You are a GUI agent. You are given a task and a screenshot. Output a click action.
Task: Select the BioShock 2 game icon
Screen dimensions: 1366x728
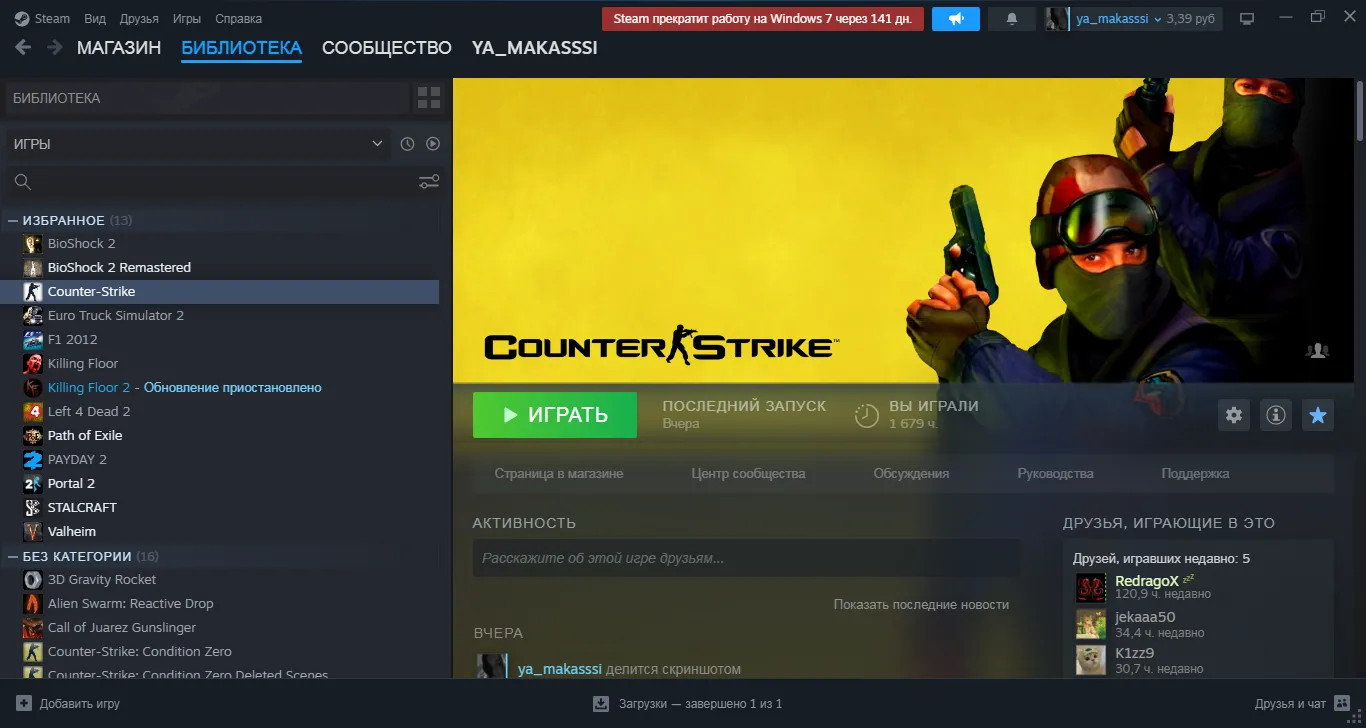pos(33,243)
